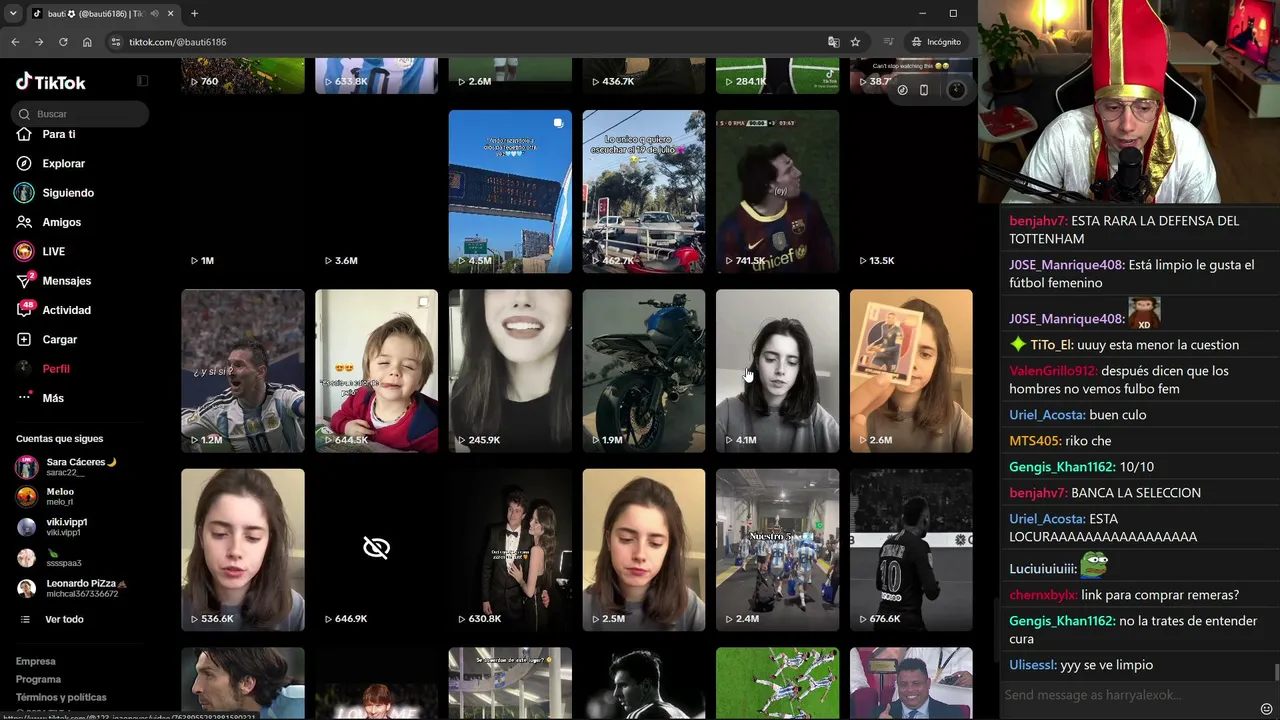Viewport: 1280px width, 720px height.
Task: Open highway sign video with 4.5M views
Action: pos(510,192)
